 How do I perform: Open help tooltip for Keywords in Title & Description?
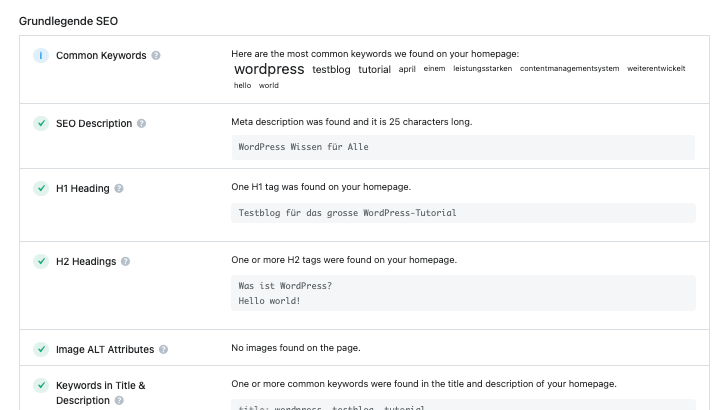click(119, 400)
